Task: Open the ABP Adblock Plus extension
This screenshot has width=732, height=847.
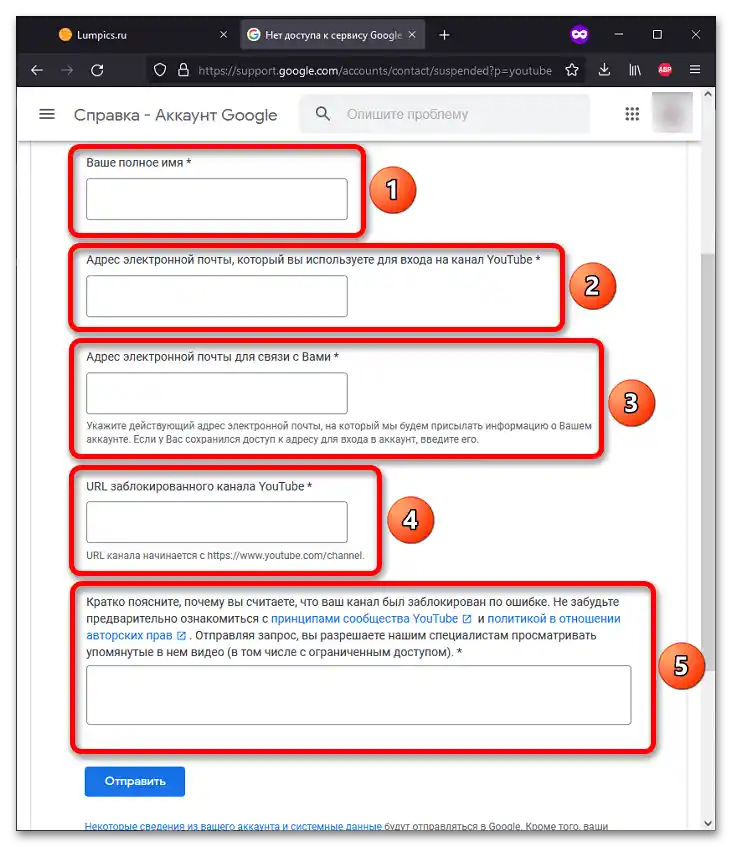Action: (665, 70)
